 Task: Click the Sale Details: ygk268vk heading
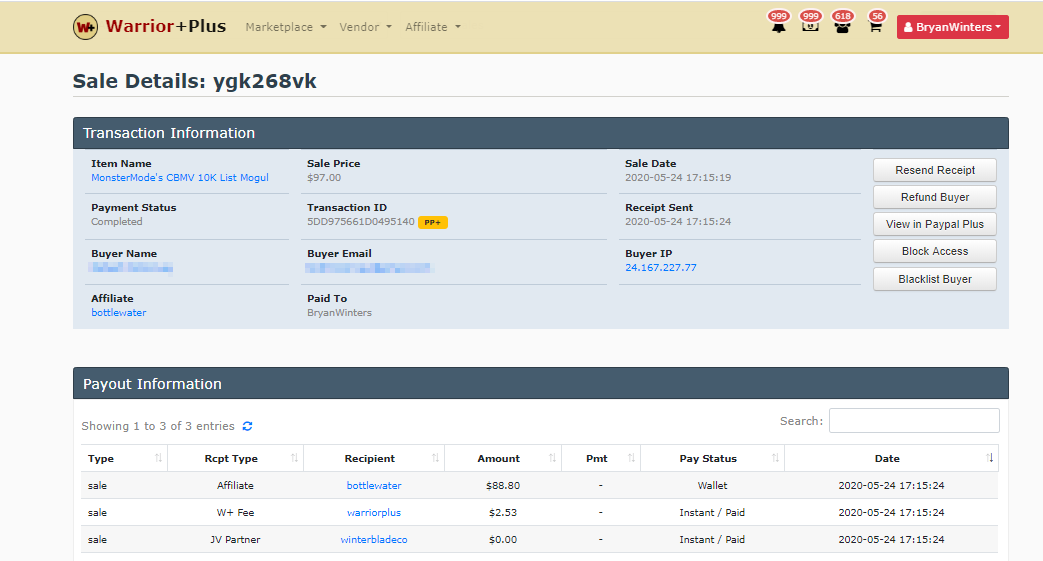pyautogui.click(x=194, y=81)
